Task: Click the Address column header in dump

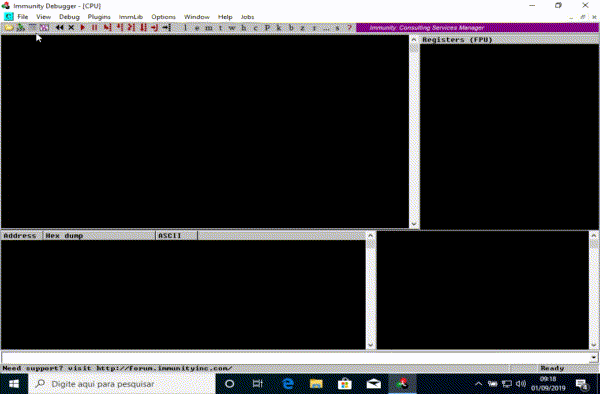Action: tap(22, 236)
